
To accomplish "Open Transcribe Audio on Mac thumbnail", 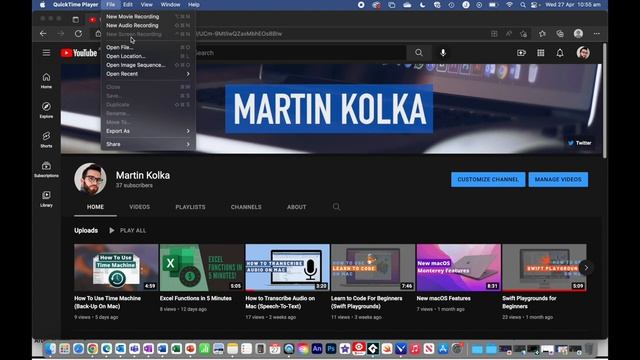I will tap(287, 267).
